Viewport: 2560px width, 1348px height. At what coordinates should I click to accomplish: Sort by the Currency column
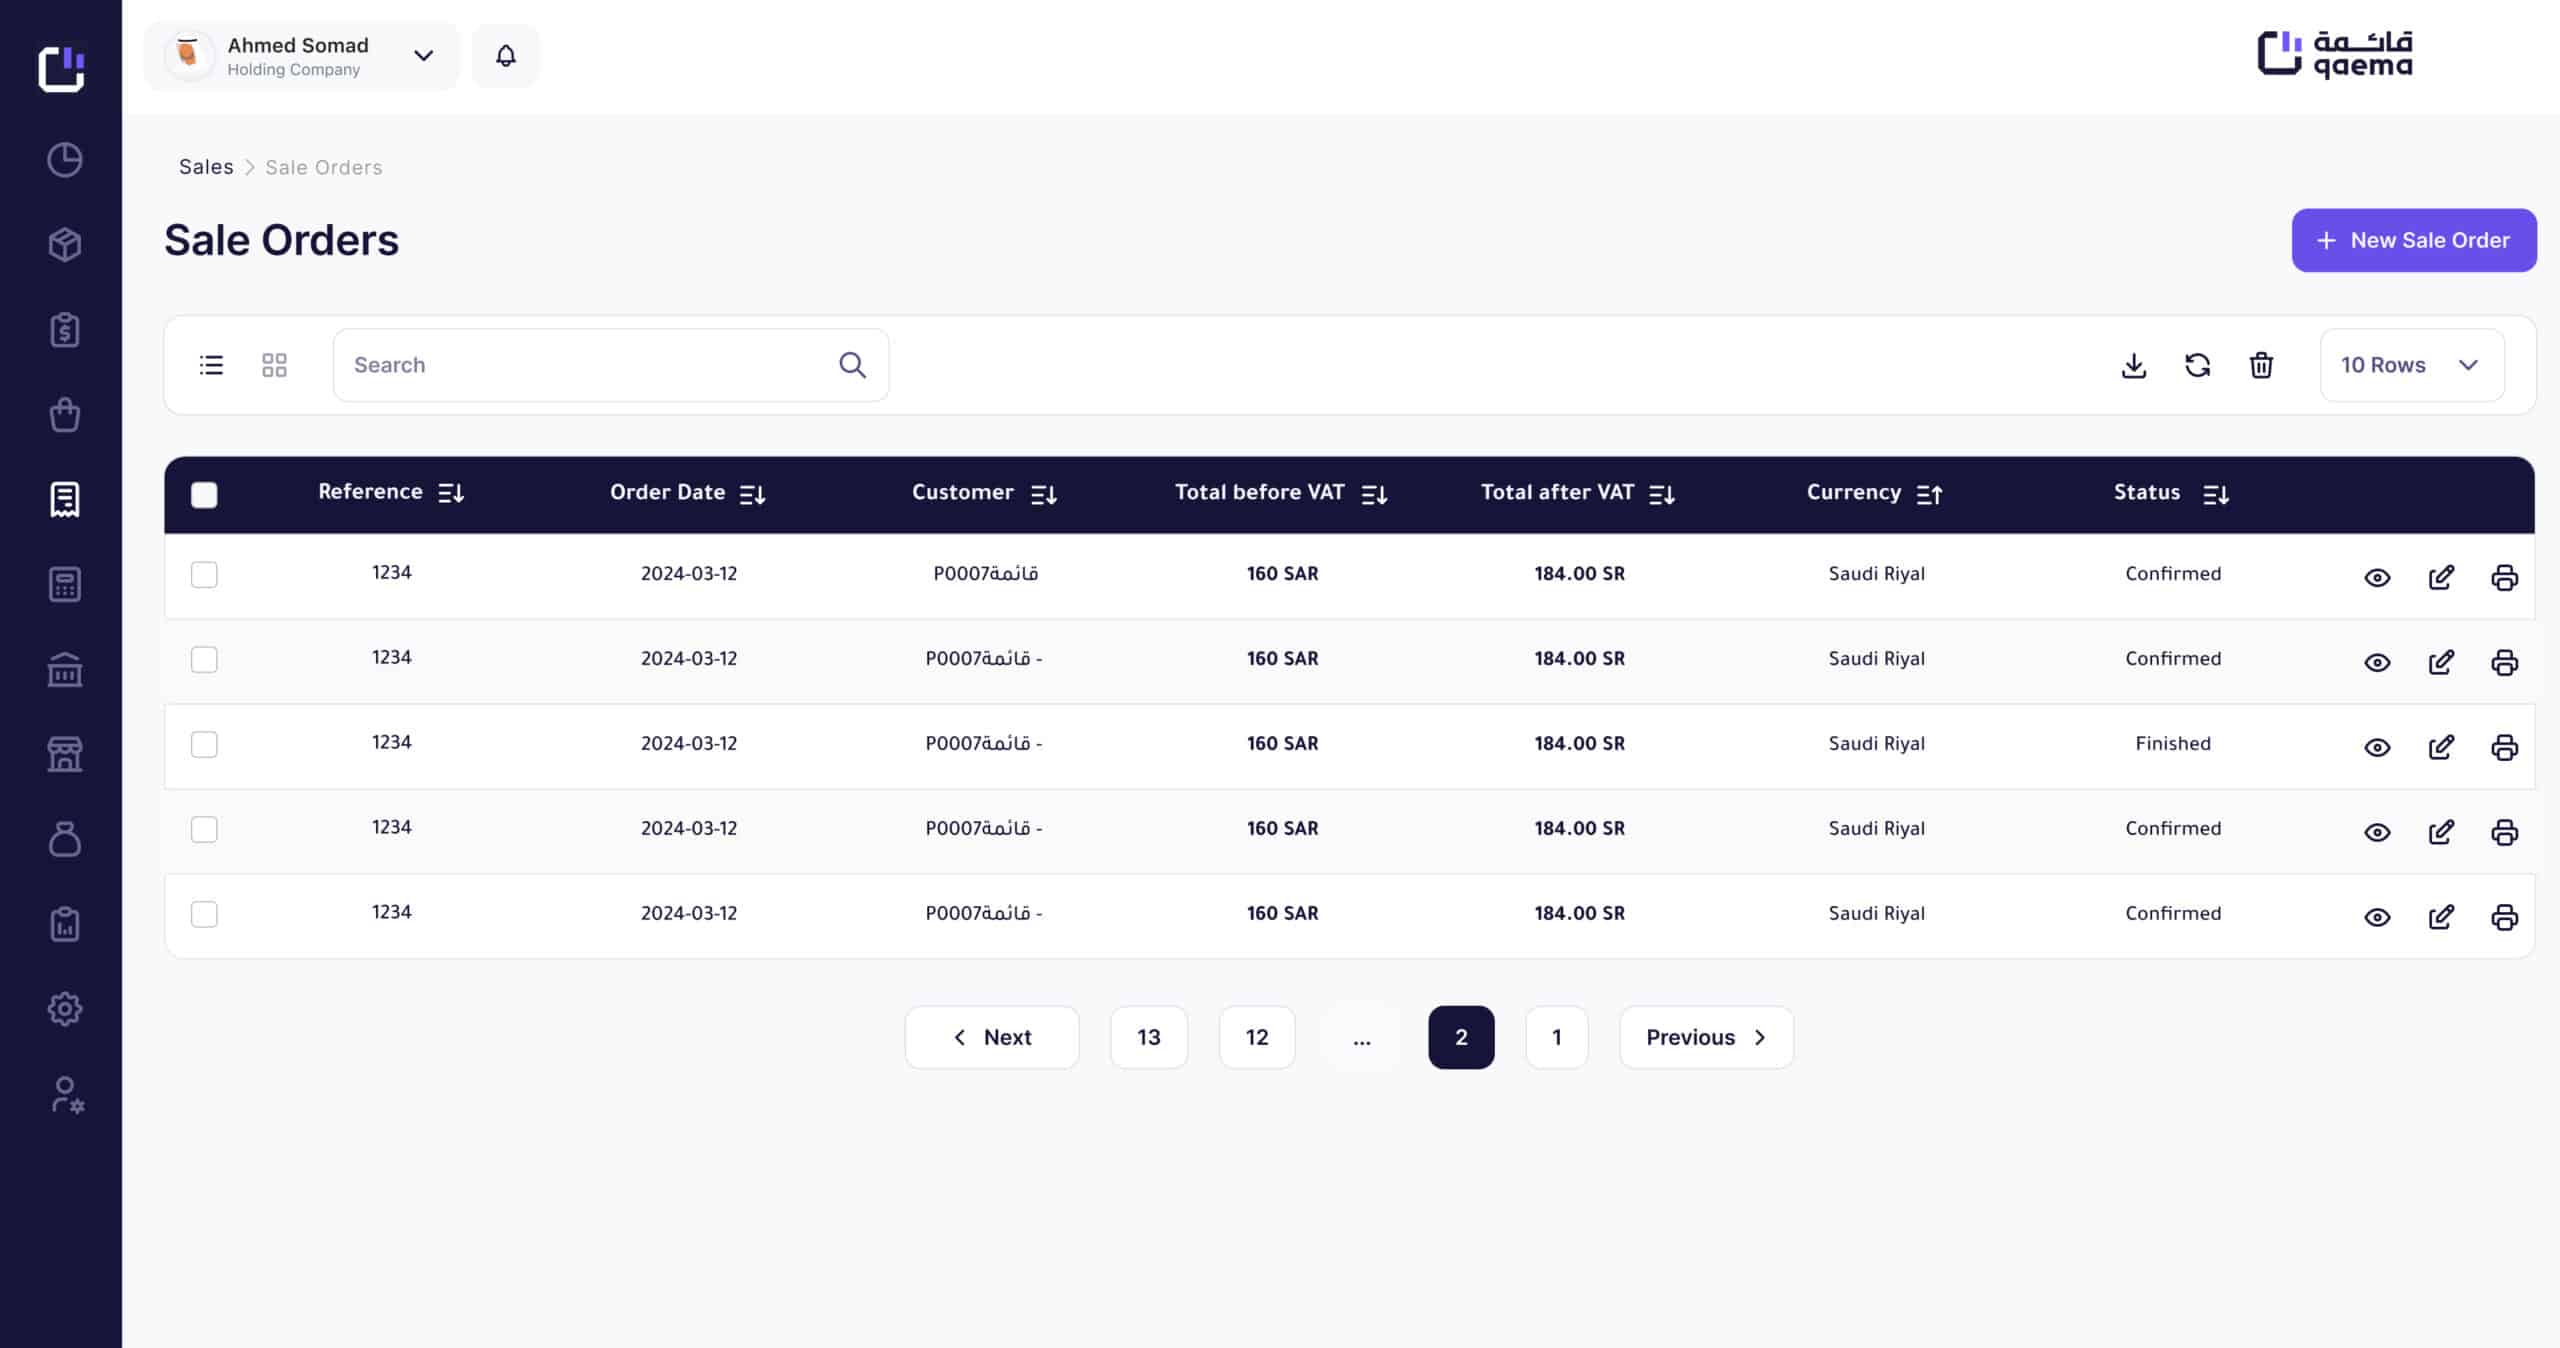1929,493
